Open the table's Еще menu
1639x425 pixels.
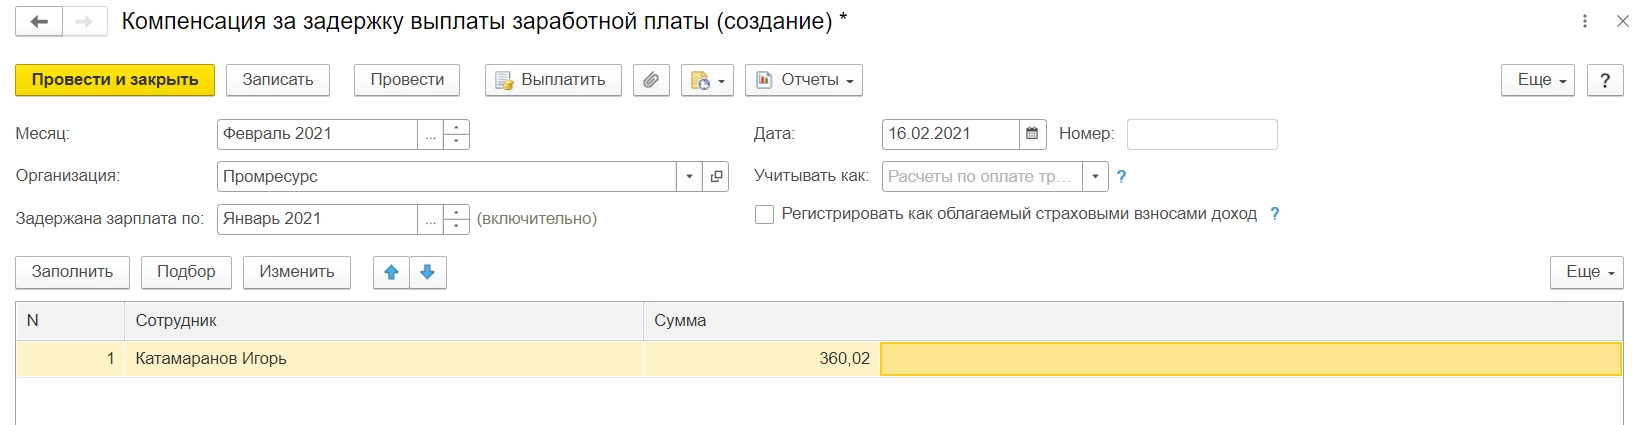click(1587, 272)
